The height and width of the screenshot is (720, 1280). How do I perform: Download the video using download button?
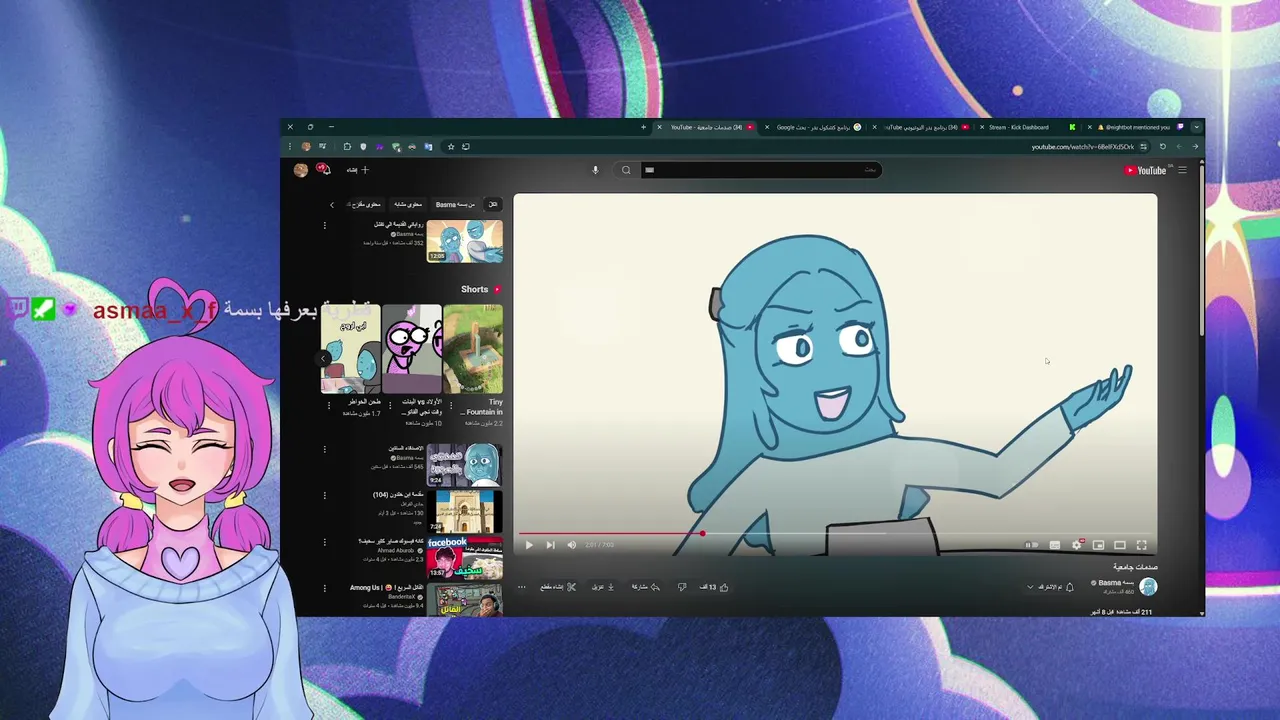tap(602, 587)
